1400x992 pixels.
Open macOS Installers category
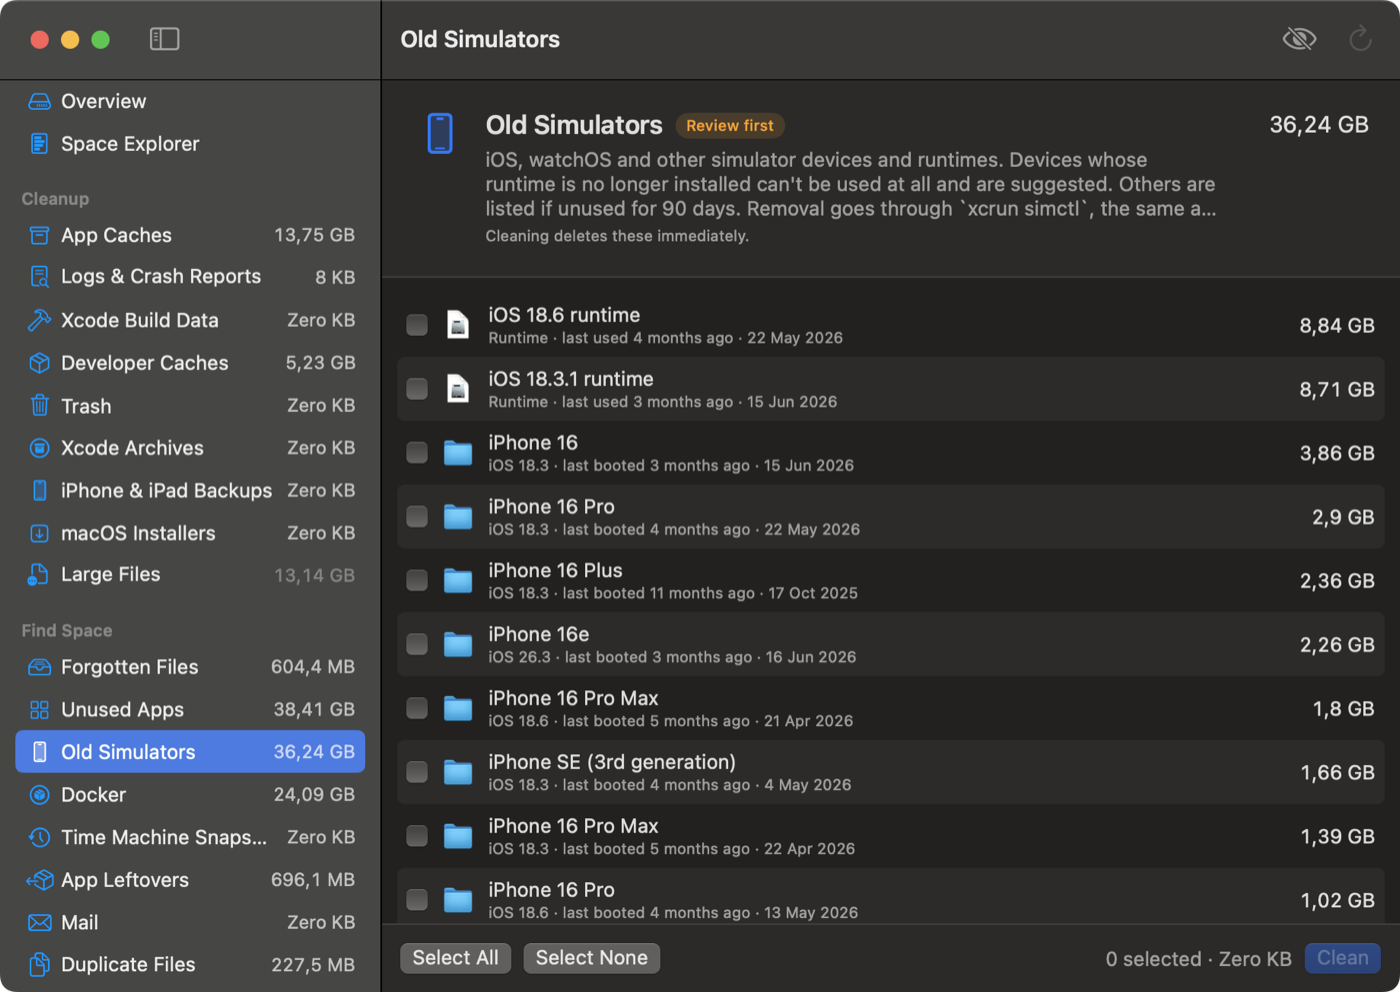pos(190,533)
